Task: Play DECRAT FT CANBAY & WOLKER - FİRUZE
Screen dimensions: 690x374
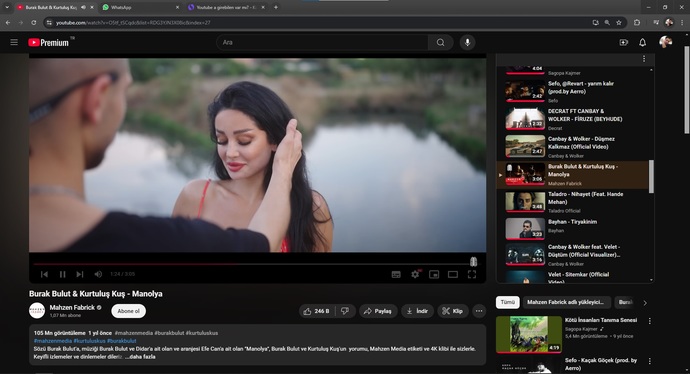Action: point(572,119)
